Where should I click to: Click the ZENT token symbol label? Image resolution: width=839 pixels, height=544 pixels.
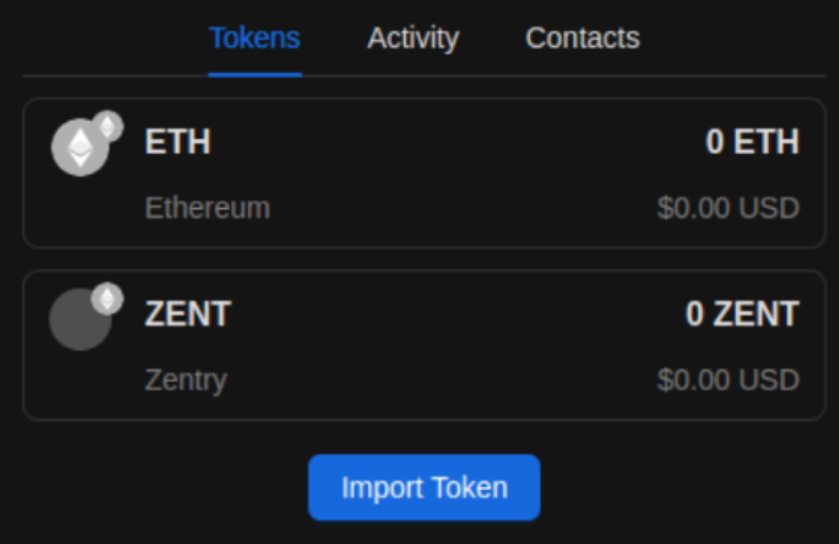(188, 313)
